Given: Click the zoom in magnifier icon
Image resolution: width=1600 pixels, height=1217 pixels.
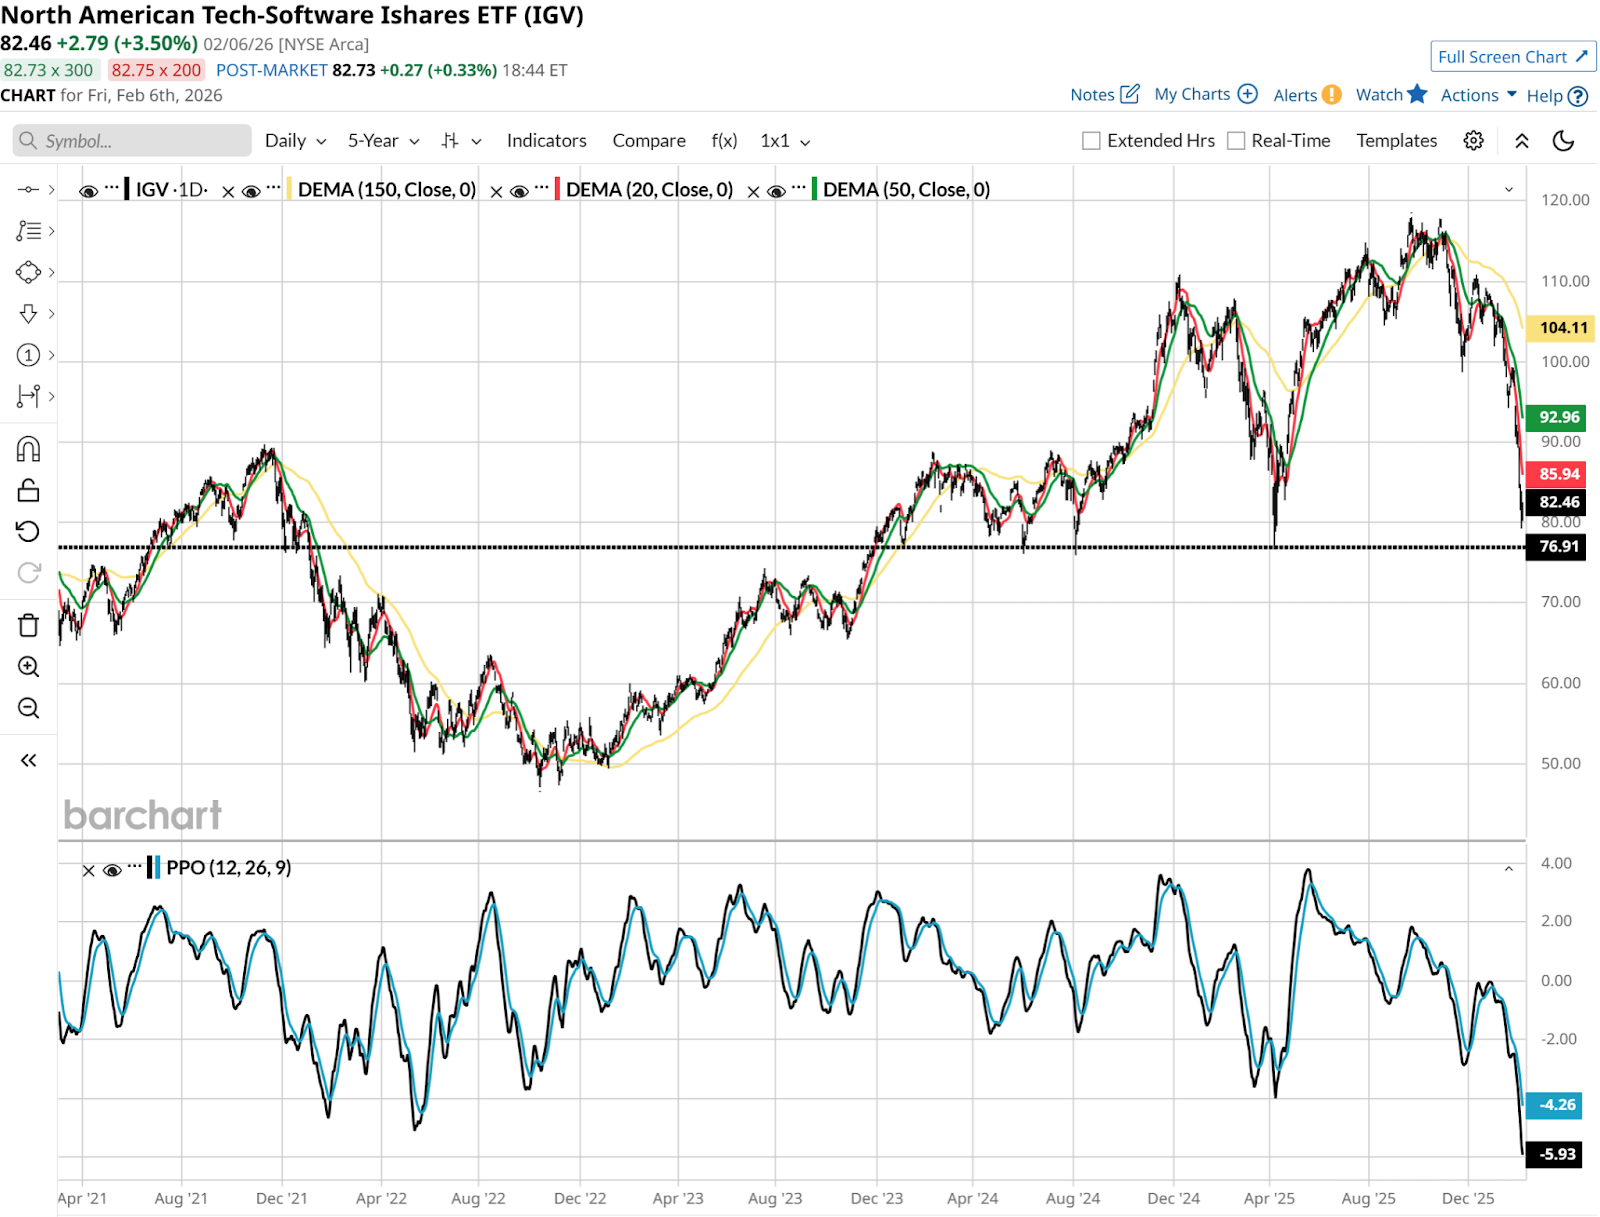Looking at the screenshot, I should click(x=28, y=667).
